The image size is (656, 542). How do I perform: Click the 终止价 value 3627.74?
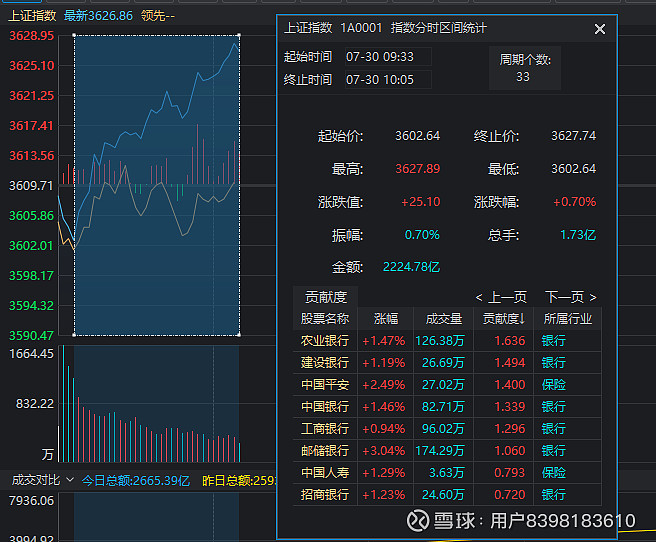[573, 136]
